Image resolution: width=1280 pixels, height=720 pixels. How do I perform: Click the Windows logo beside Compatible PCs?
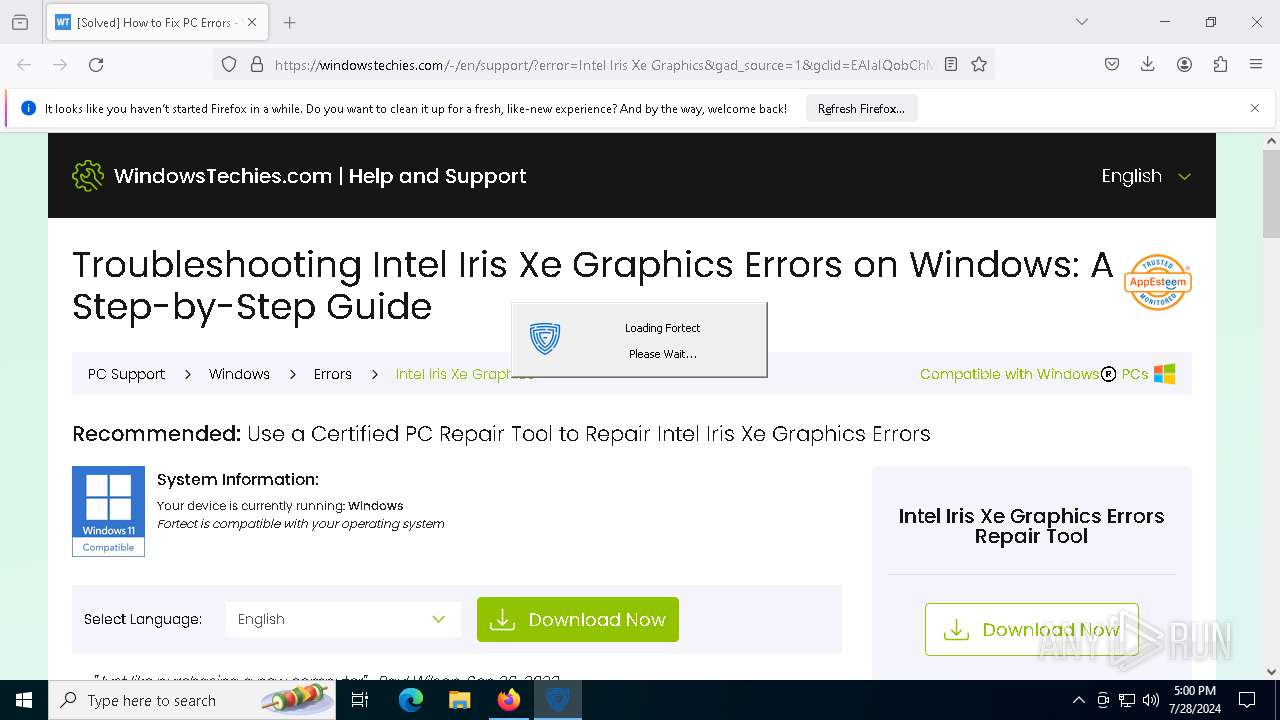pyautogui.click(x=1164, y=374)
